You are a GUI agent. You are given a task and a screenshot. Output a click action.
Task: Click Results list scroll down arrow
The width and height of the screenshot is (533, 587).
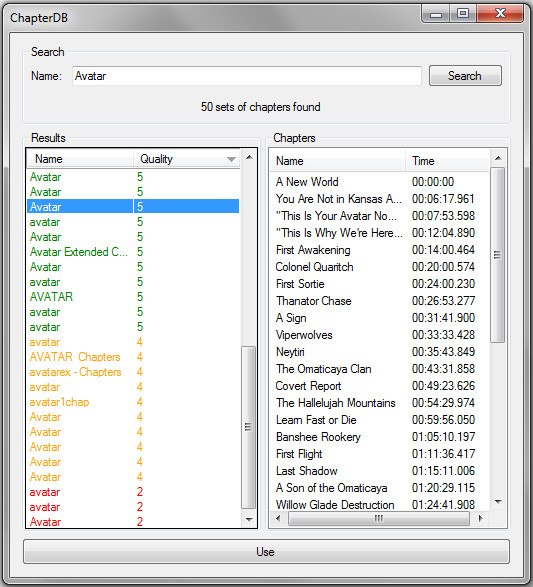coord(249,519)
